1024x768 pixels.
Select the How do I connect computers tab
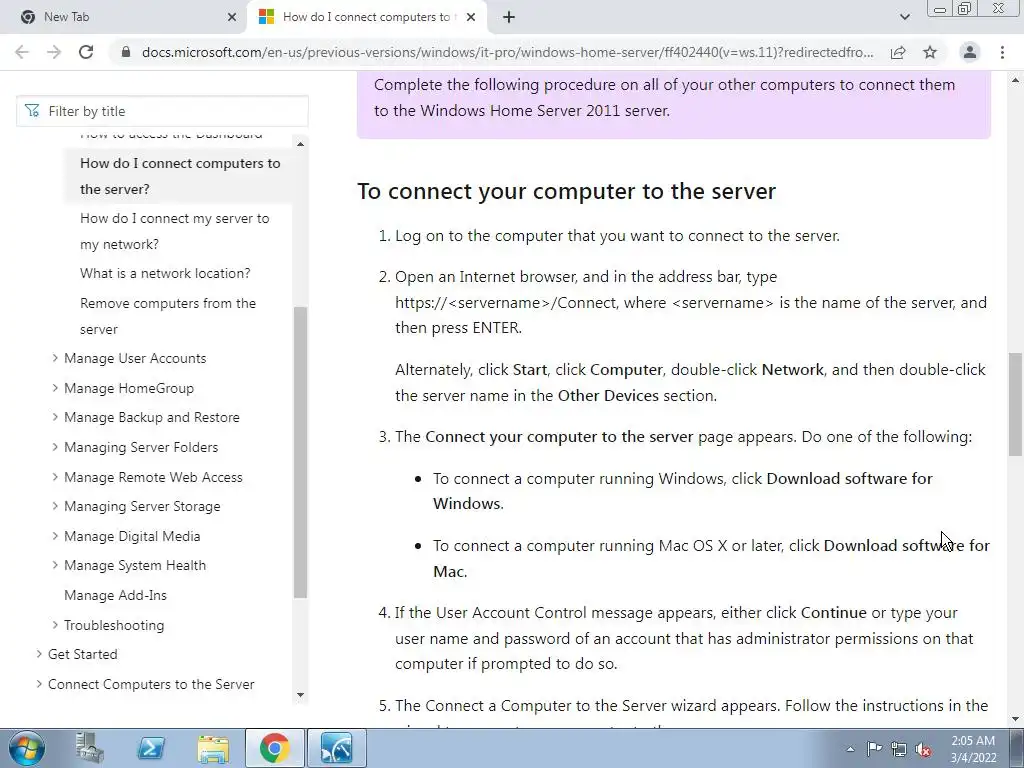[x=366, y=17]
